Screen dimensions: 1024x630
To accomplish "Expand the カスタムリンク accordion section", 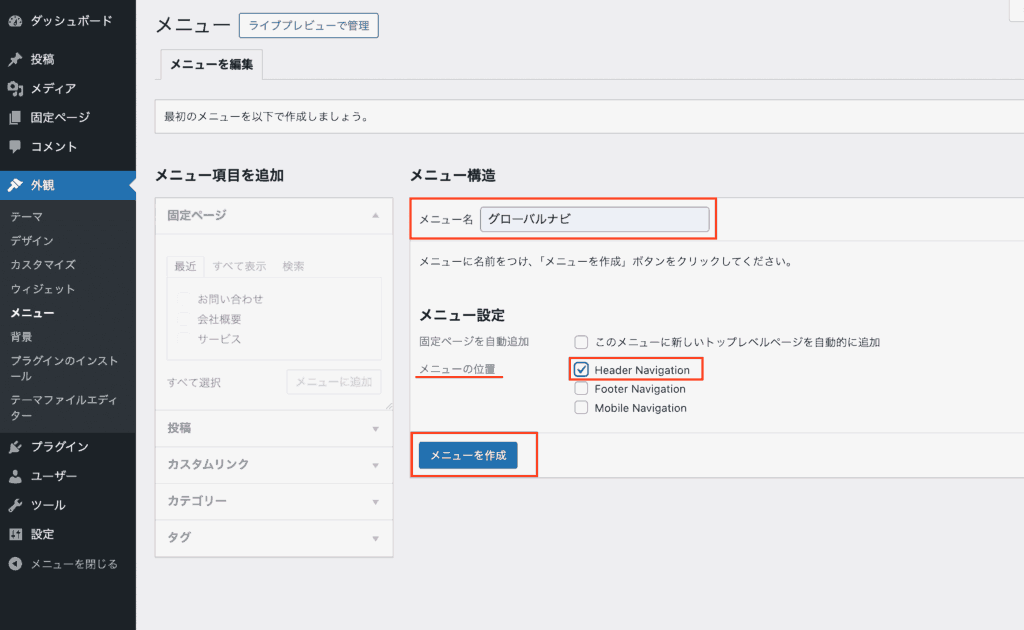I will pos(274,465).
